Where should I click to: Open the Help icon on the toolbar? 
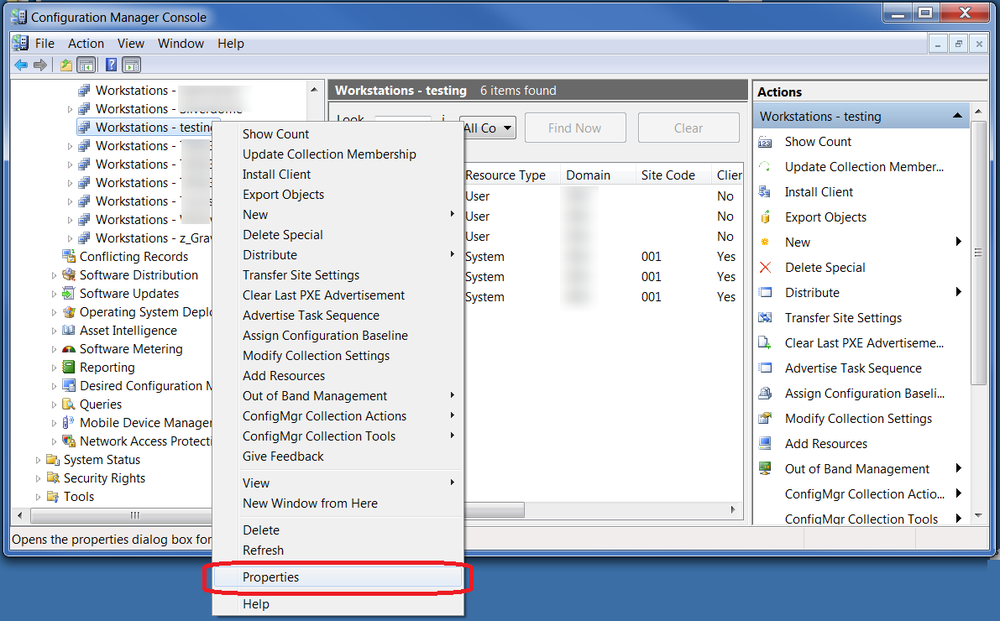111,64
